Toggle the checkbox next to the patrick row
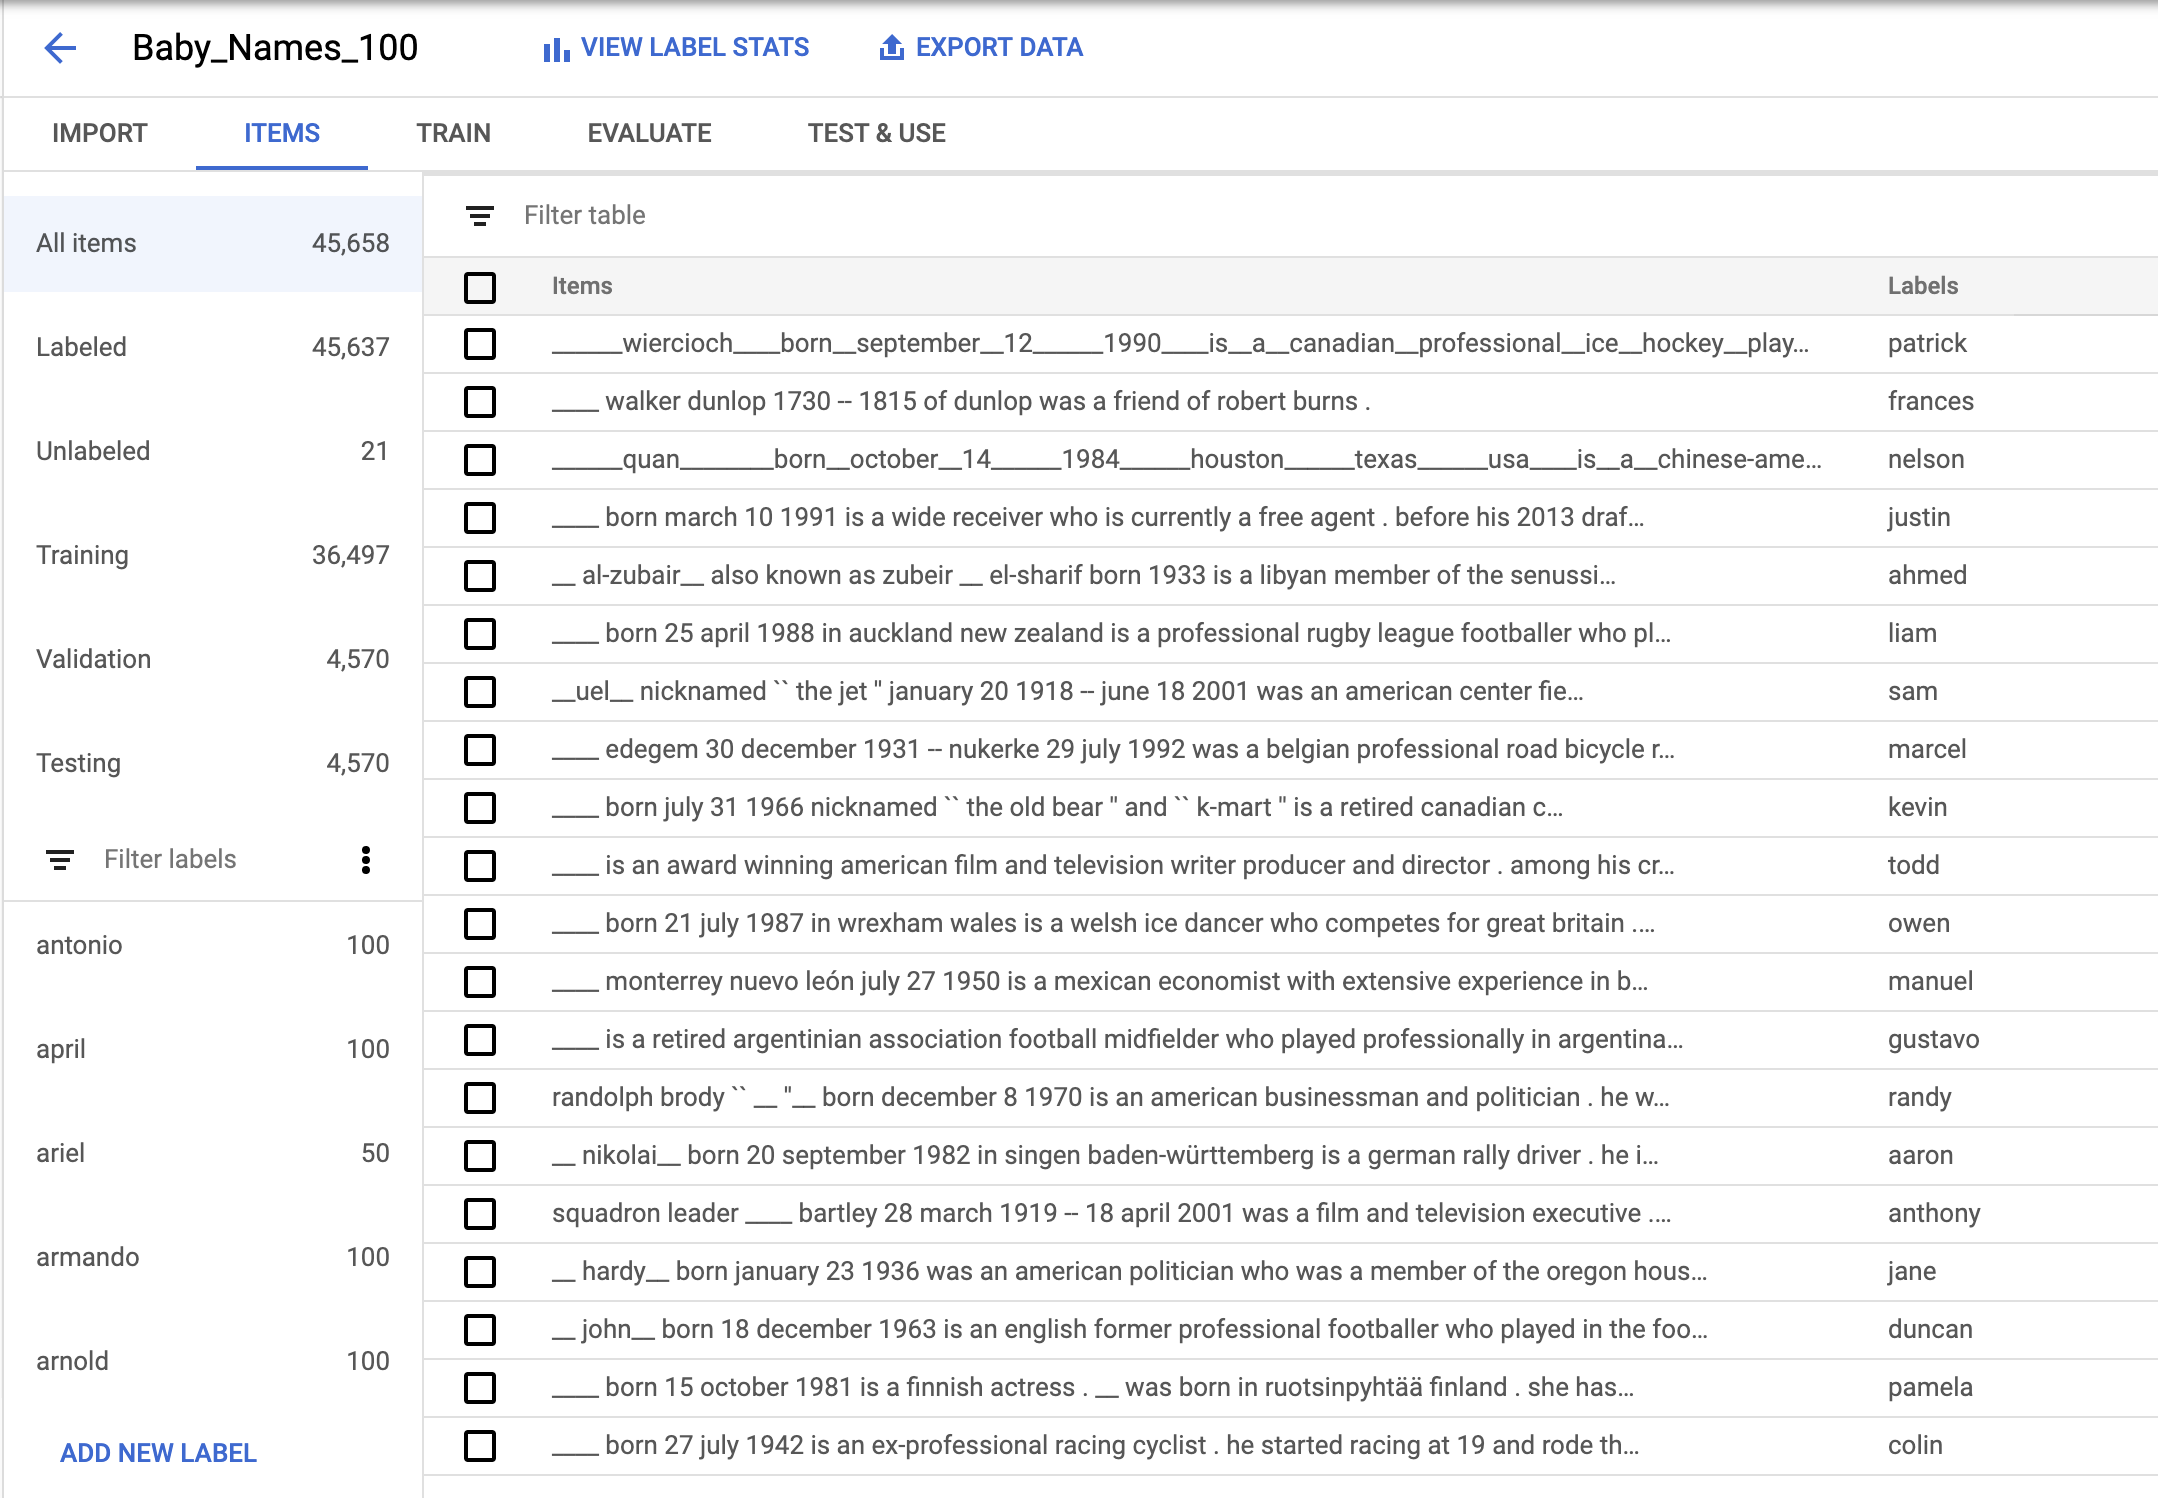 coord(482,344)
